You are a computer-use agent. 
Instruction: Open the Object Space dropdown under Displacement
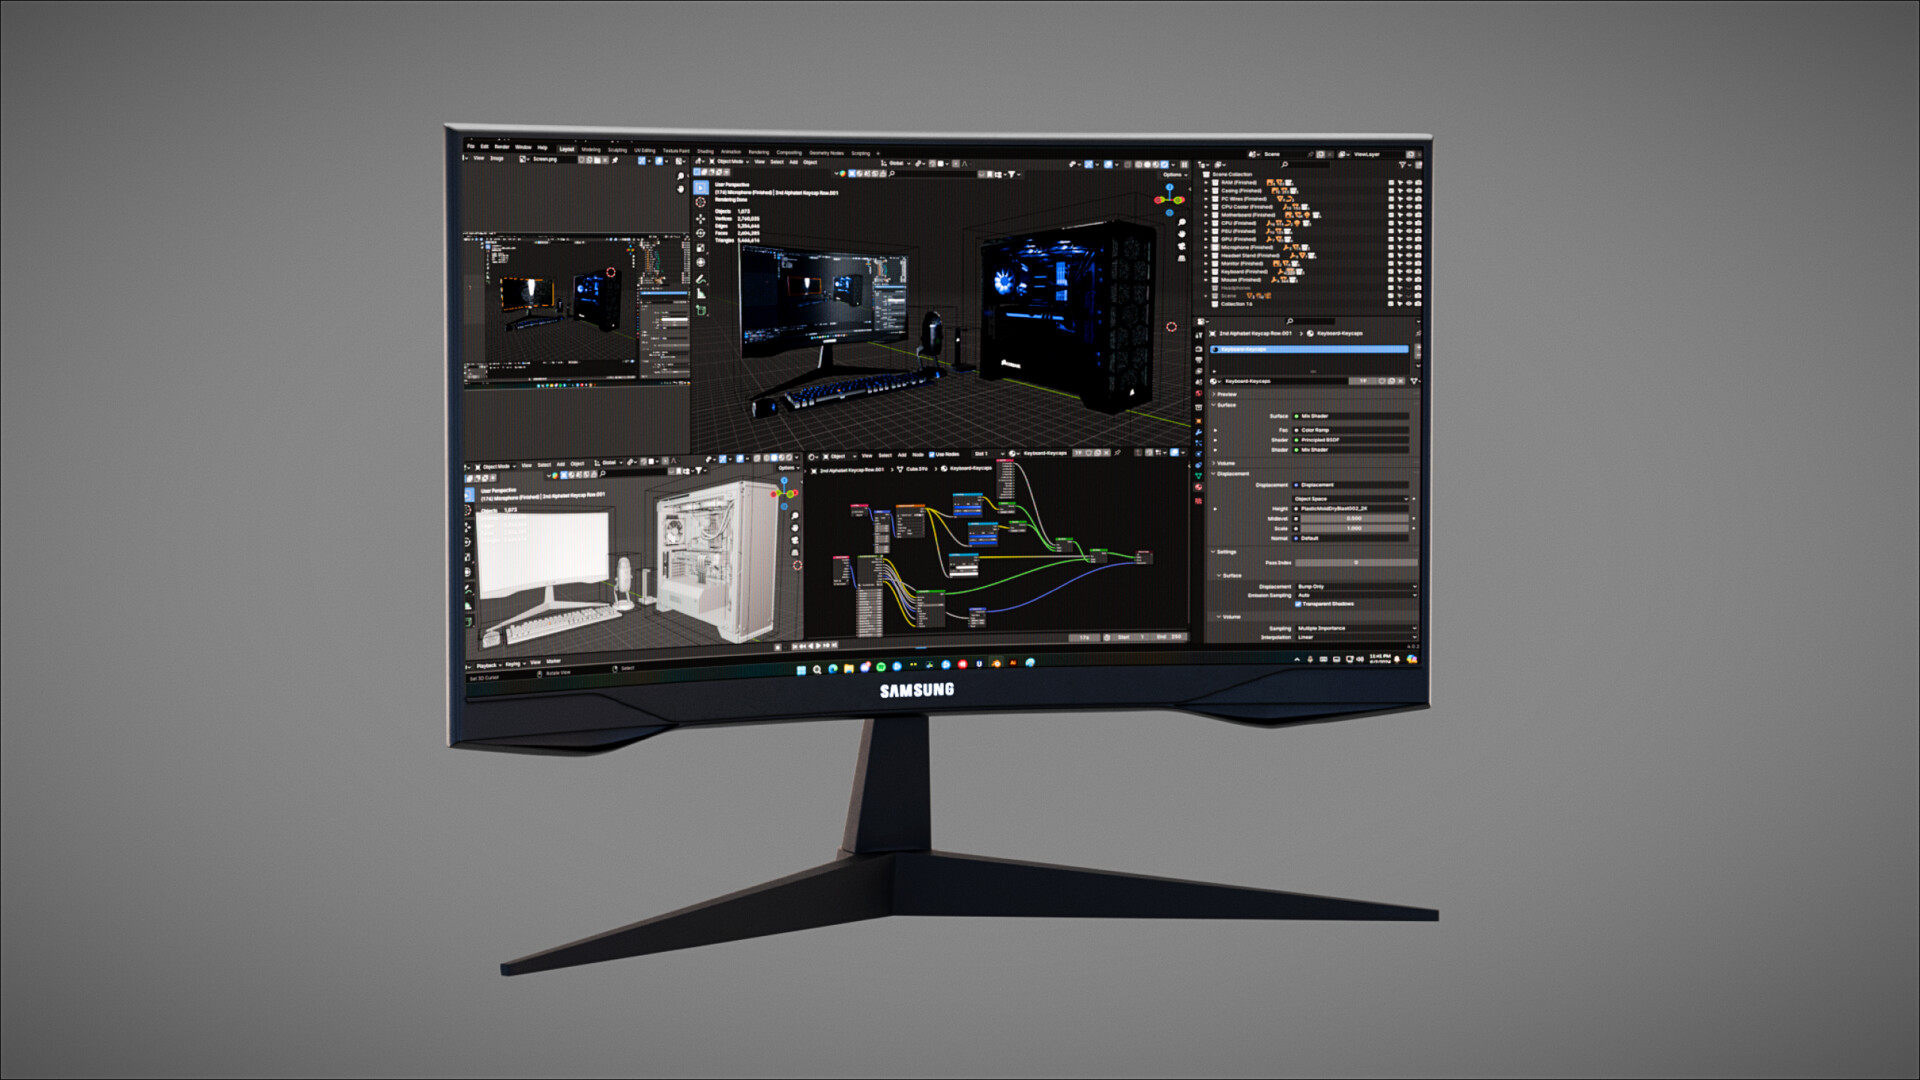(1351, 499)
